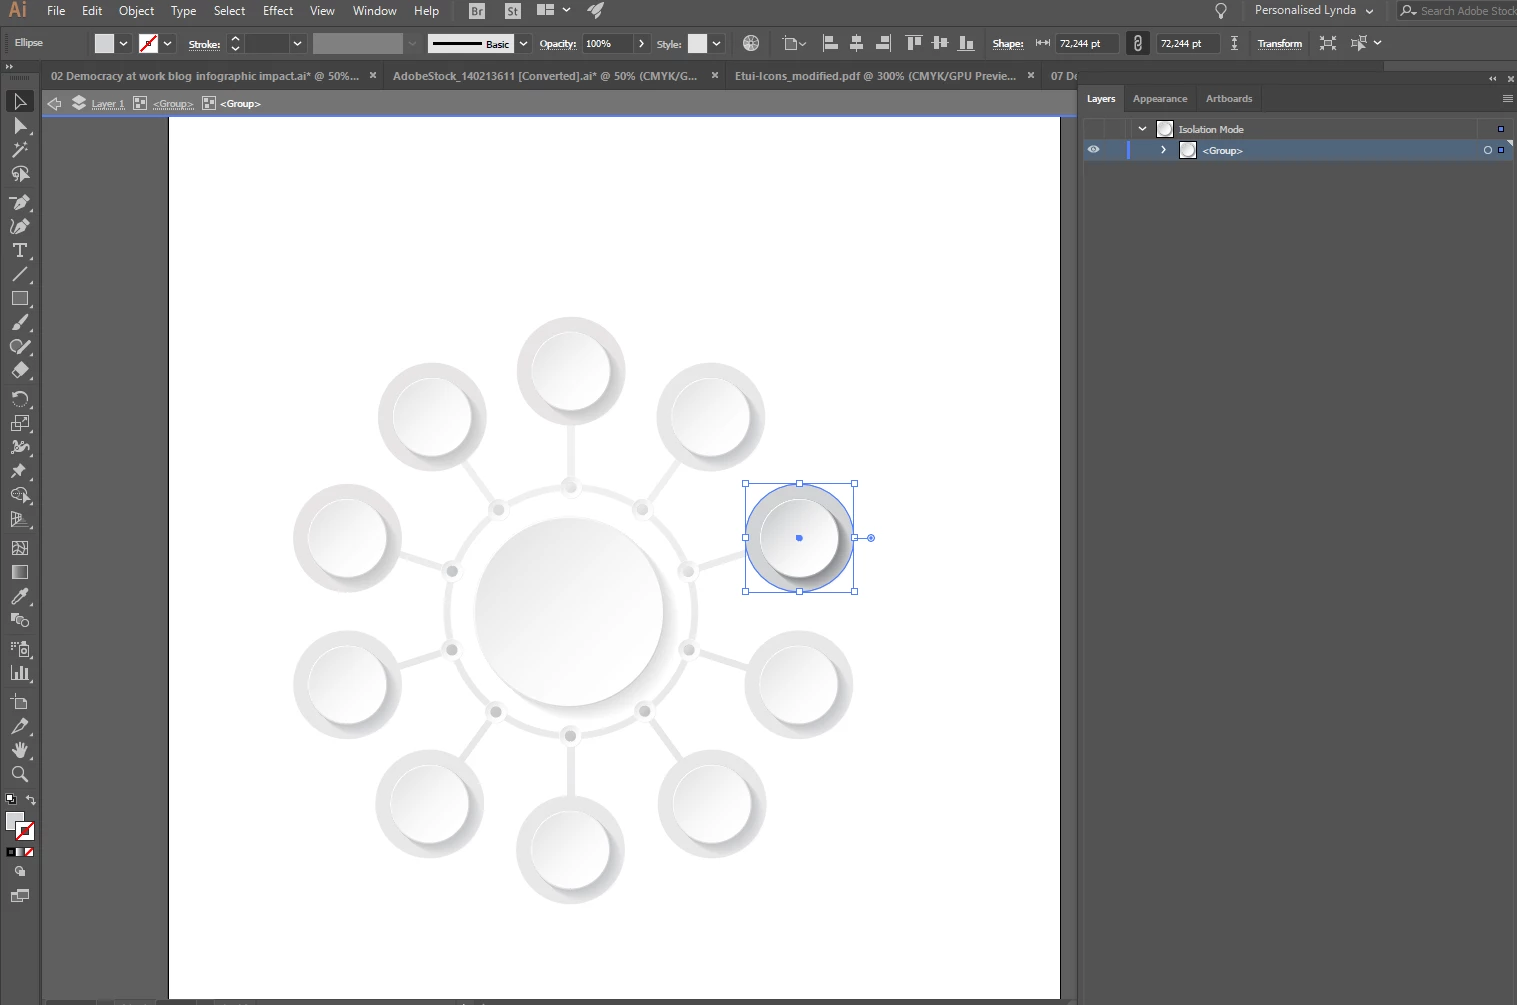Collapse the Isolation Mode layer
The height and width of the screenshot is (1005, 1517).
point(1142,129)
